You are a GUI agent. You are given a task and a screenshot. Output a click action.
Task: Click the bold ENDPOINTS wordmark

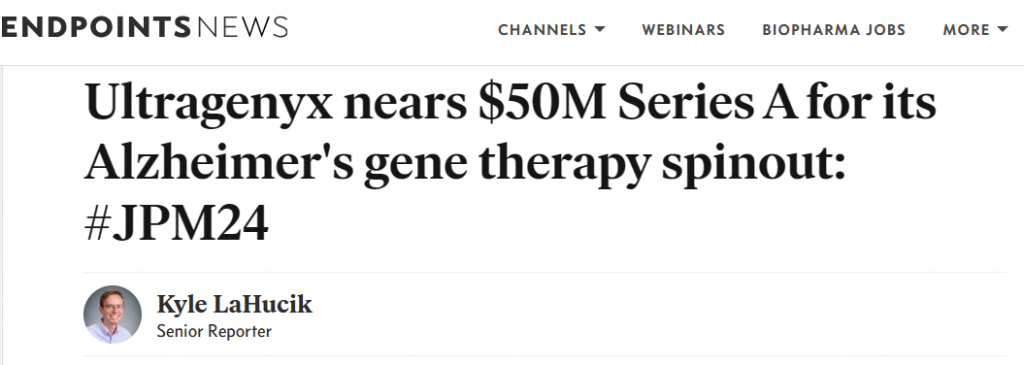point(95,27)
